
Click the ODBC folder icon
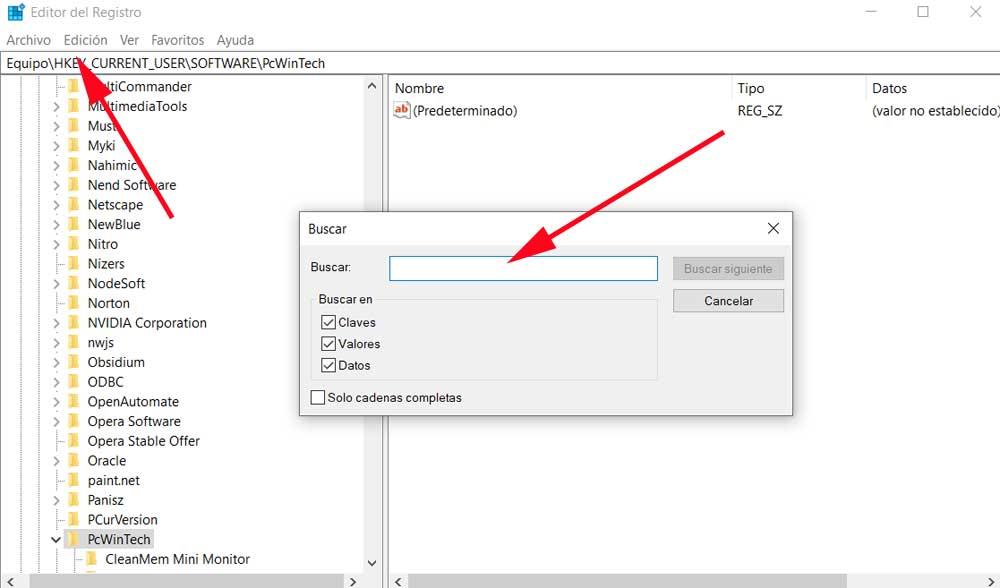click(x=74, y=382)
